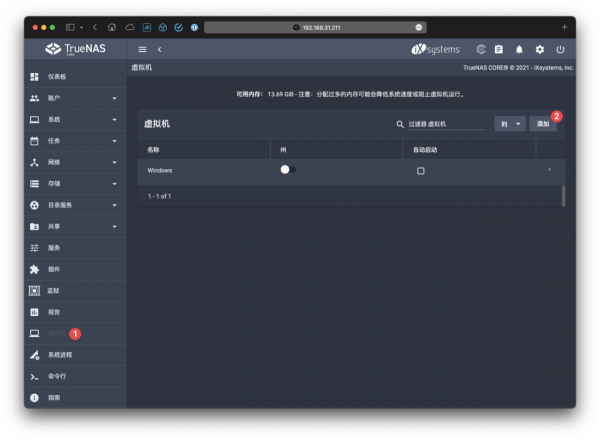Click the browser home icon
This screenshot has width=600, height=440.
112,27
